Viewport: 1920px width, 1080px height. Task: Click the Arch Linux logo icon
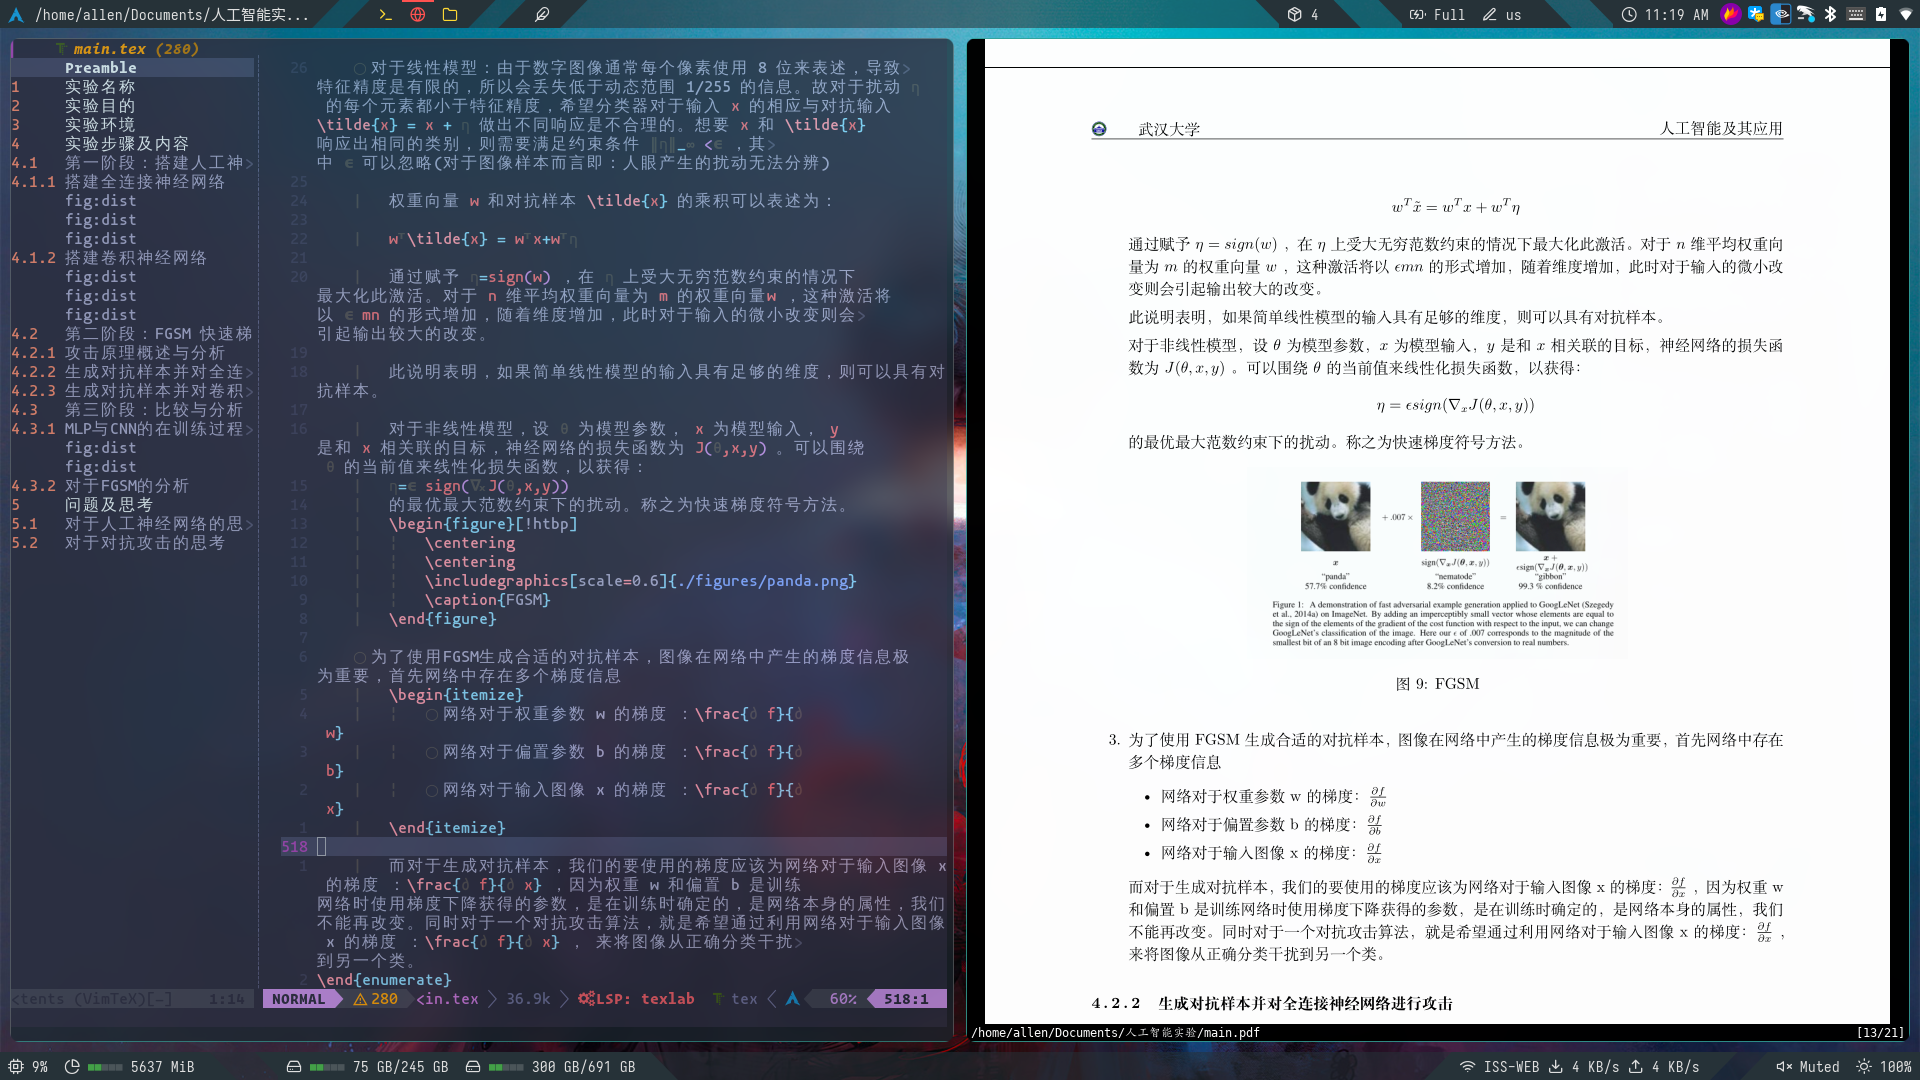click(16, 14)
